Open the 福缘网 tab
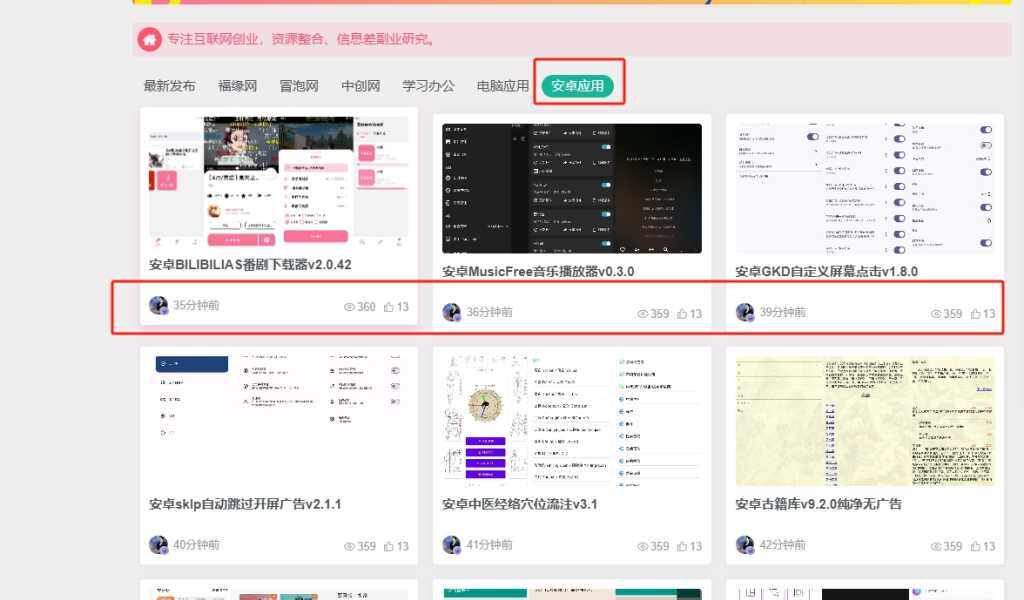 [237, 86]
